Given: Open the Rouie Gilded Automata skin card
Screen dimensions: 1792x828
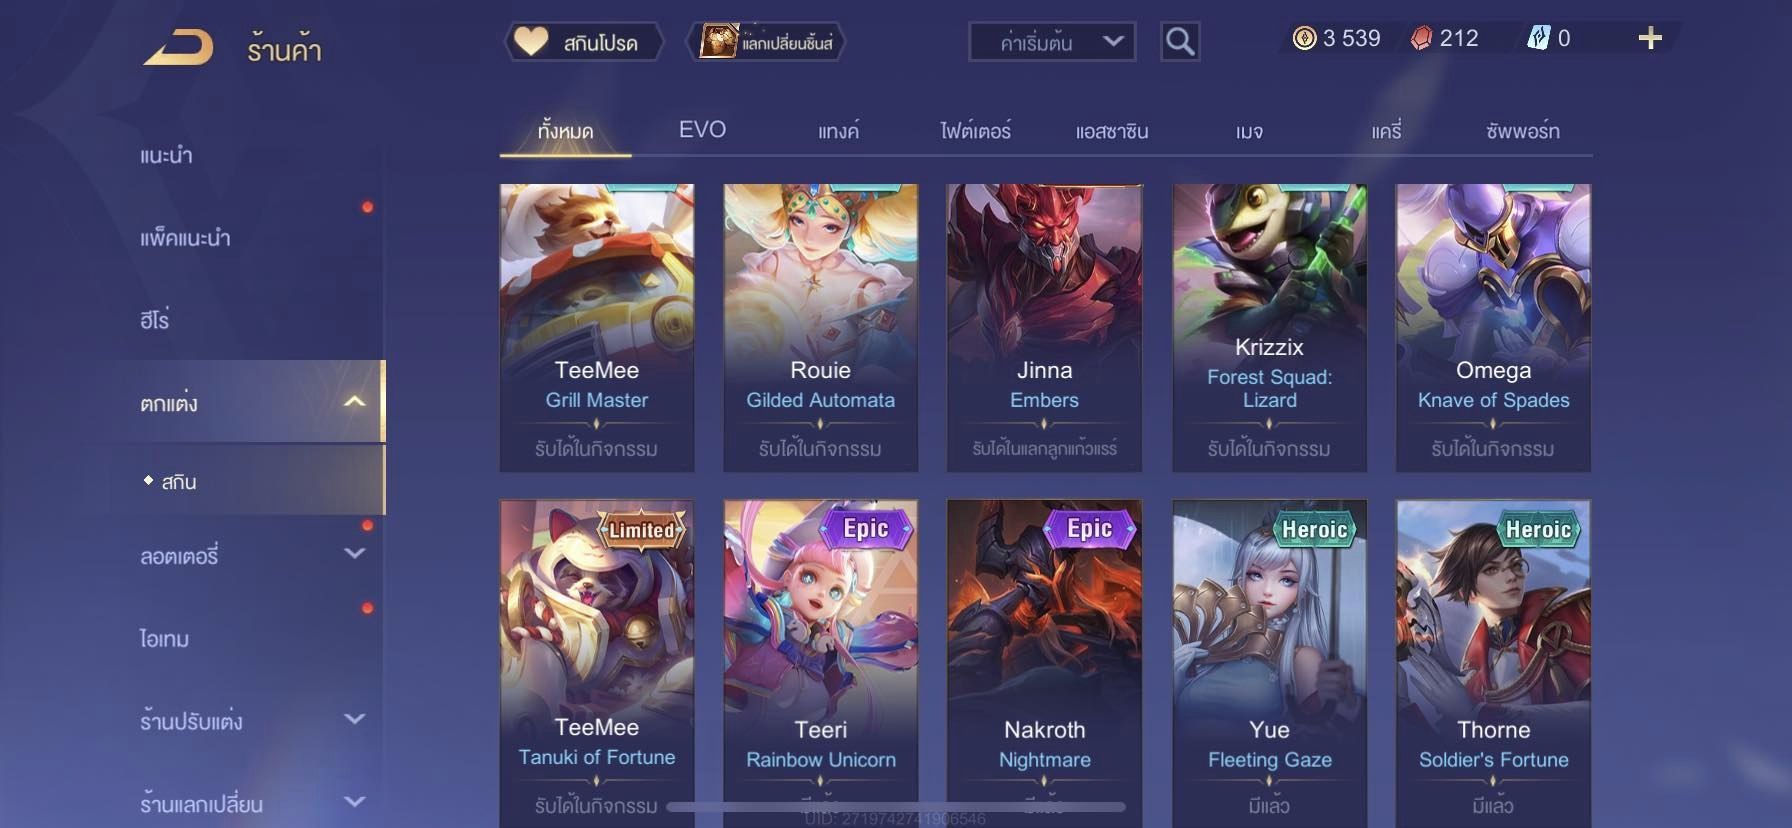Looking at the screenshot, I should coord(820,328).
